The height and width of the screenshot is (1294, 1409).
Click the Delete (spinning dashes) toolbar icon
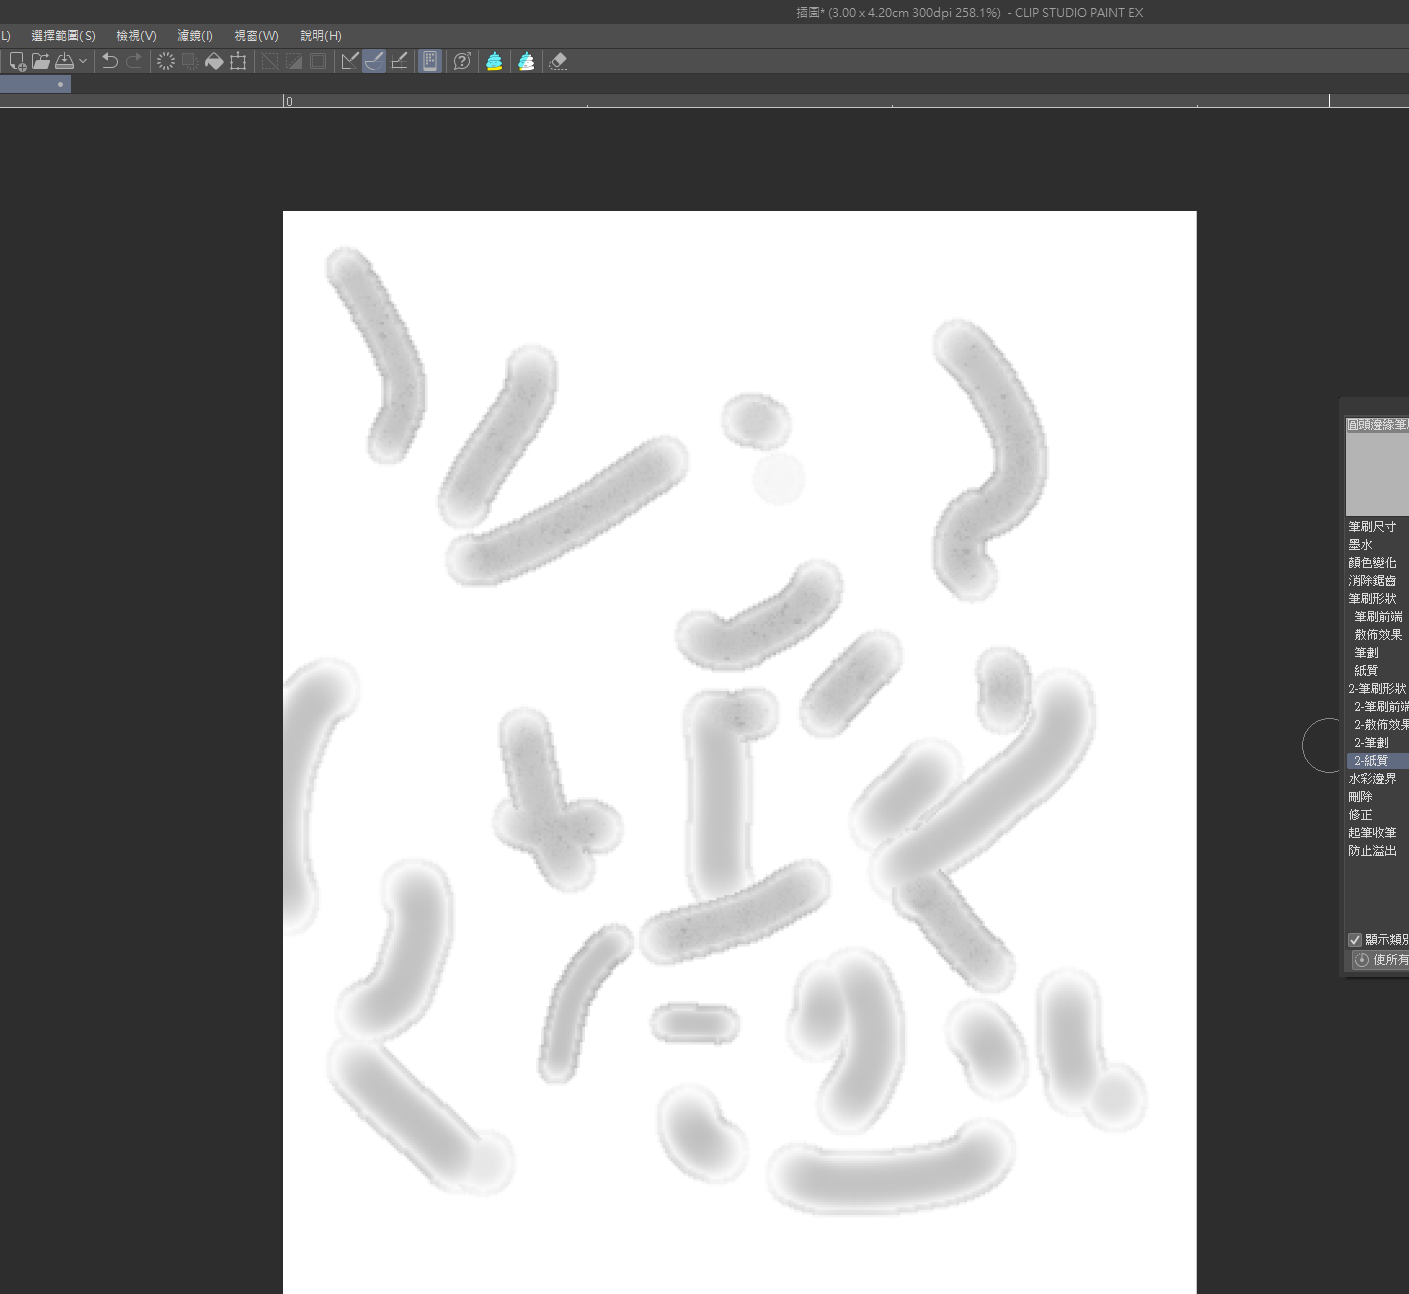click(166, 62)
